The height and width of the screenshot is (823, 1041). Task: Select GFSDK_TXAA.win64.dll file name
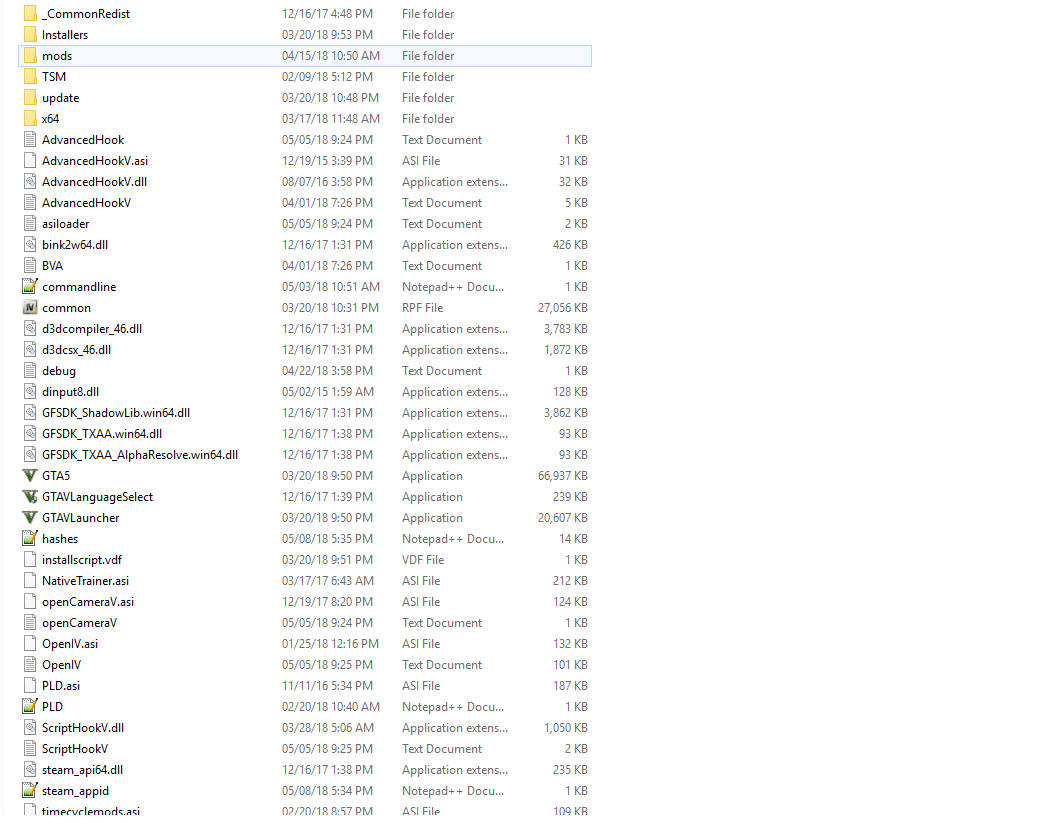pos(102,434)
